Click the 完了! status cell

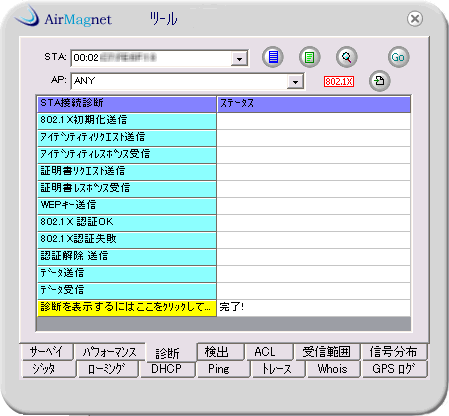coord(313,307)
